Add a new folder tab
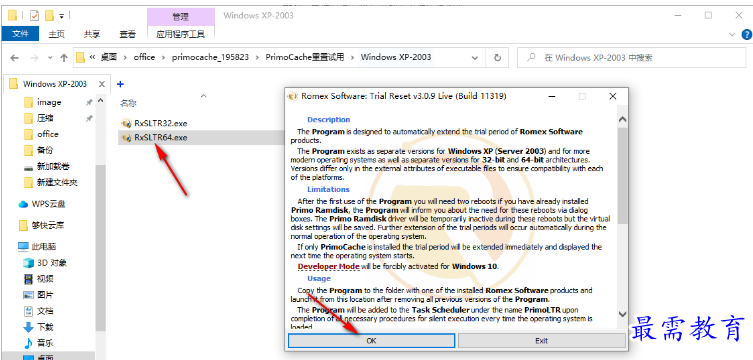 [121, 84]
